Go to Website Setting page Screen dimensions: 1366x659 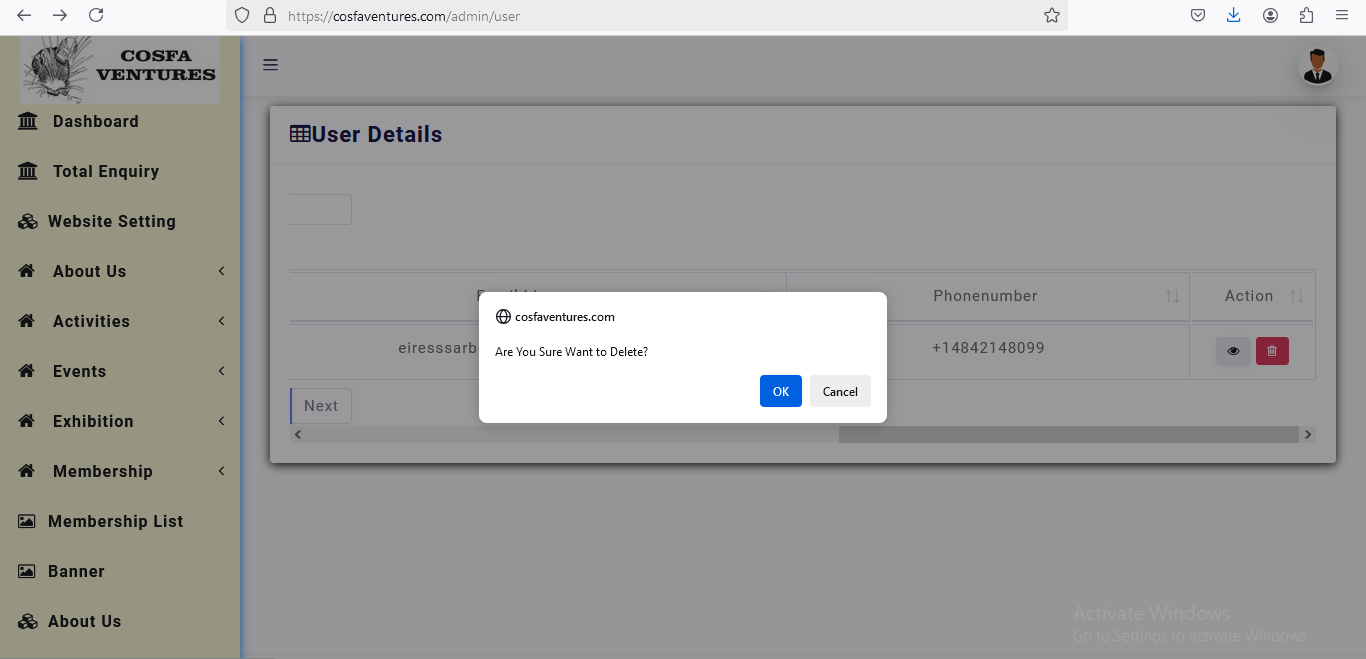[x=111, y=221]
